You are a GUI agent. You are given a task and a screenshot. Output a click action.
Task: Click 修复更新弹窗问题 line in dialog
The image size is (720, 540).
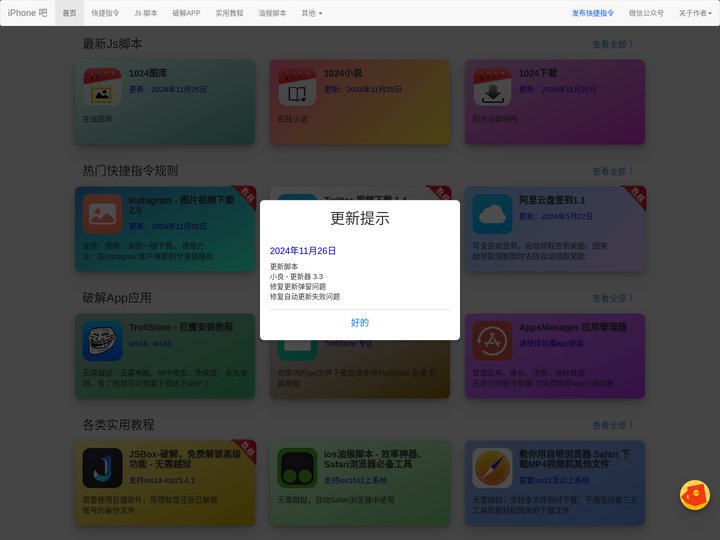click(298, 287)
